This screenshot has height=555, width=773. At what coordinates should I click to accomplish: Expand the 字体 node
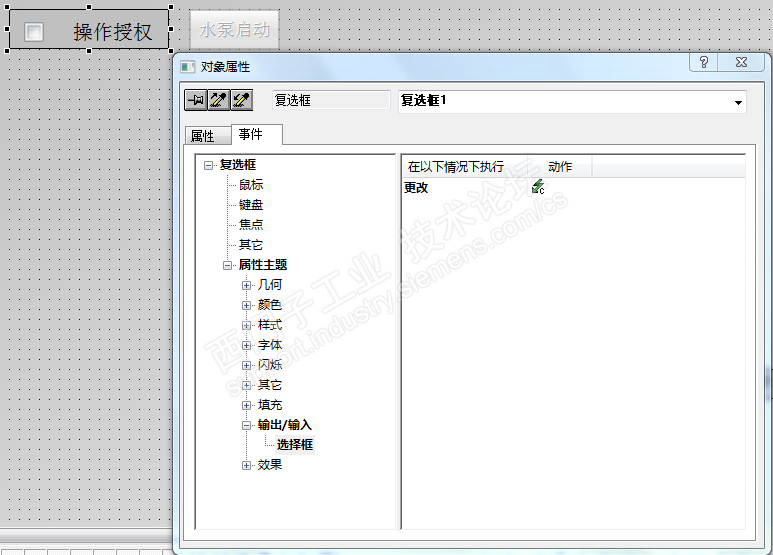[x=246, y=346]
